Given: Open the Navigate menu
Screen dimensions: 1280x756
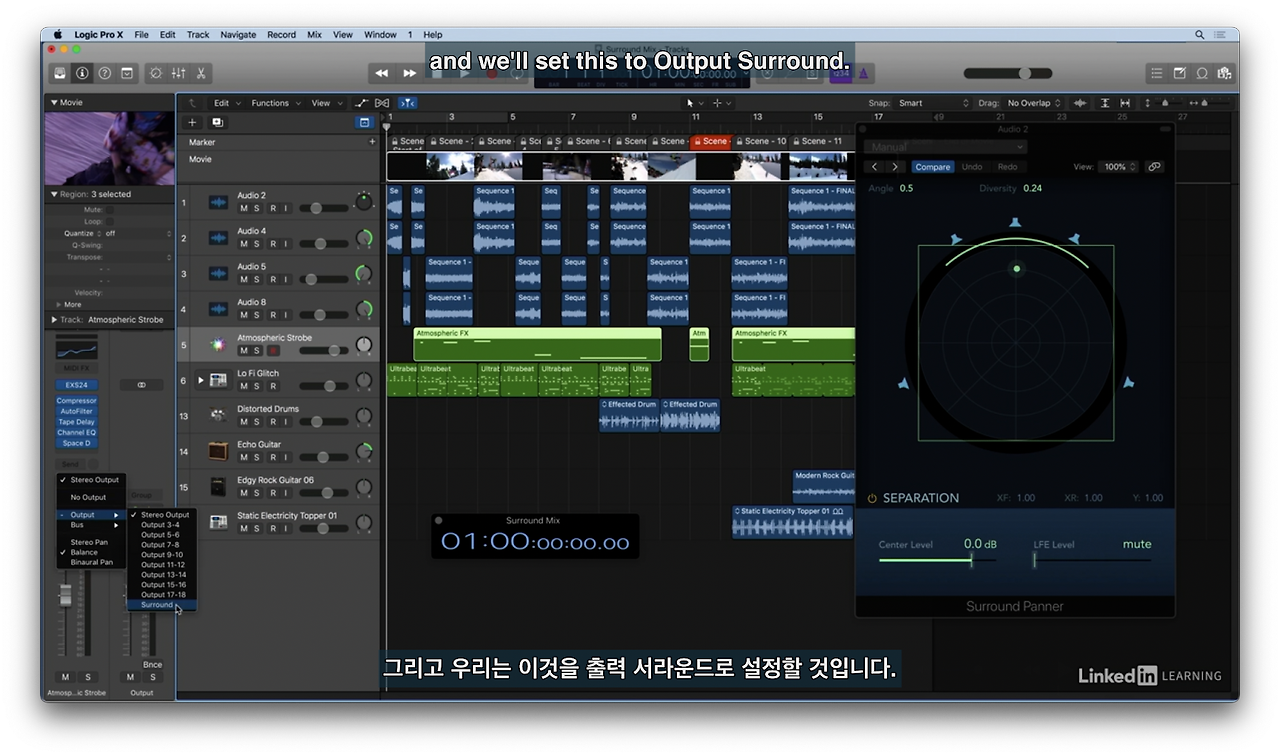Looking at the screenshot, I should point(238,35).
